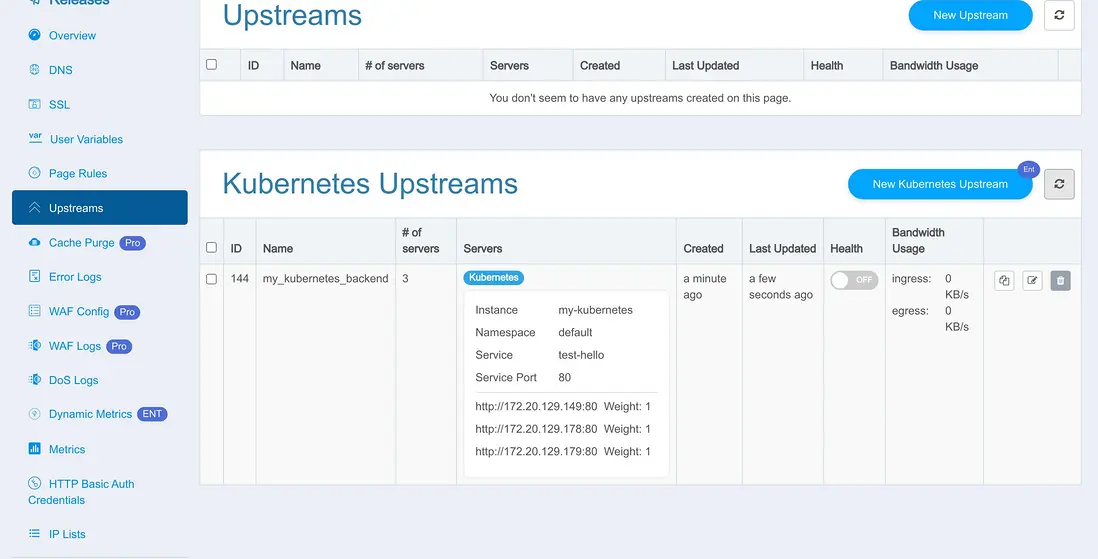Viewport: 1098px width, 559px height.
Task: Refresh the Kubernetes Upstreams table
Action: (x=1059, y=184)
